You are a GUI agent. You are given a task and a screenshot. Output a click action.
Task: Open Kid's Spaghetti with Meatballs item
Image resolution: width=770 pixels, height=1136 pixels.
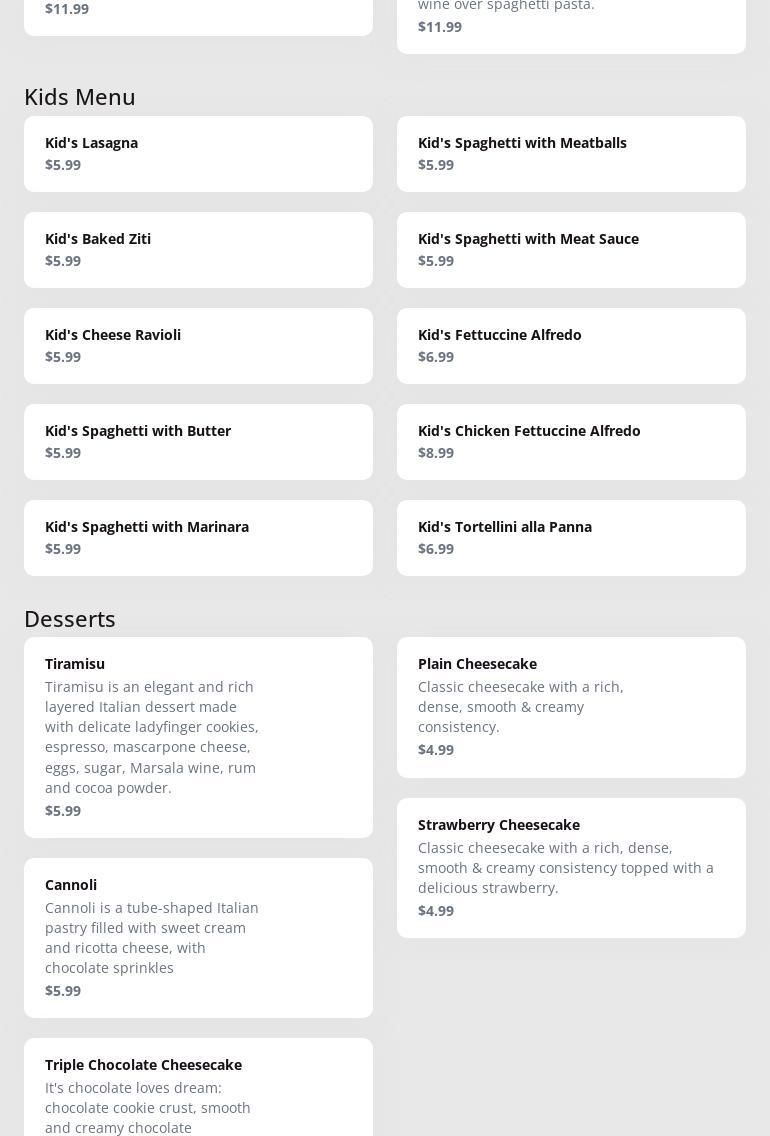[x=571, y=153]
